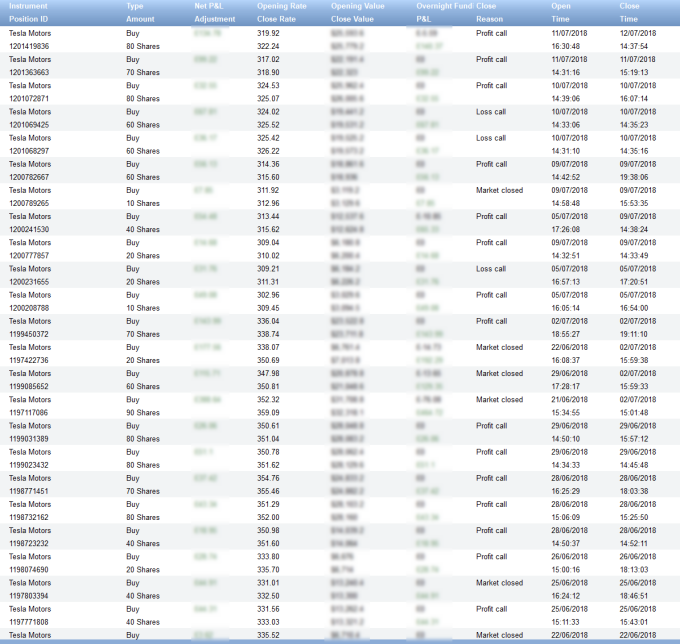Click close rate 335.70
The height and width of the screenshot is (644, 680).
tap(268, 569)
